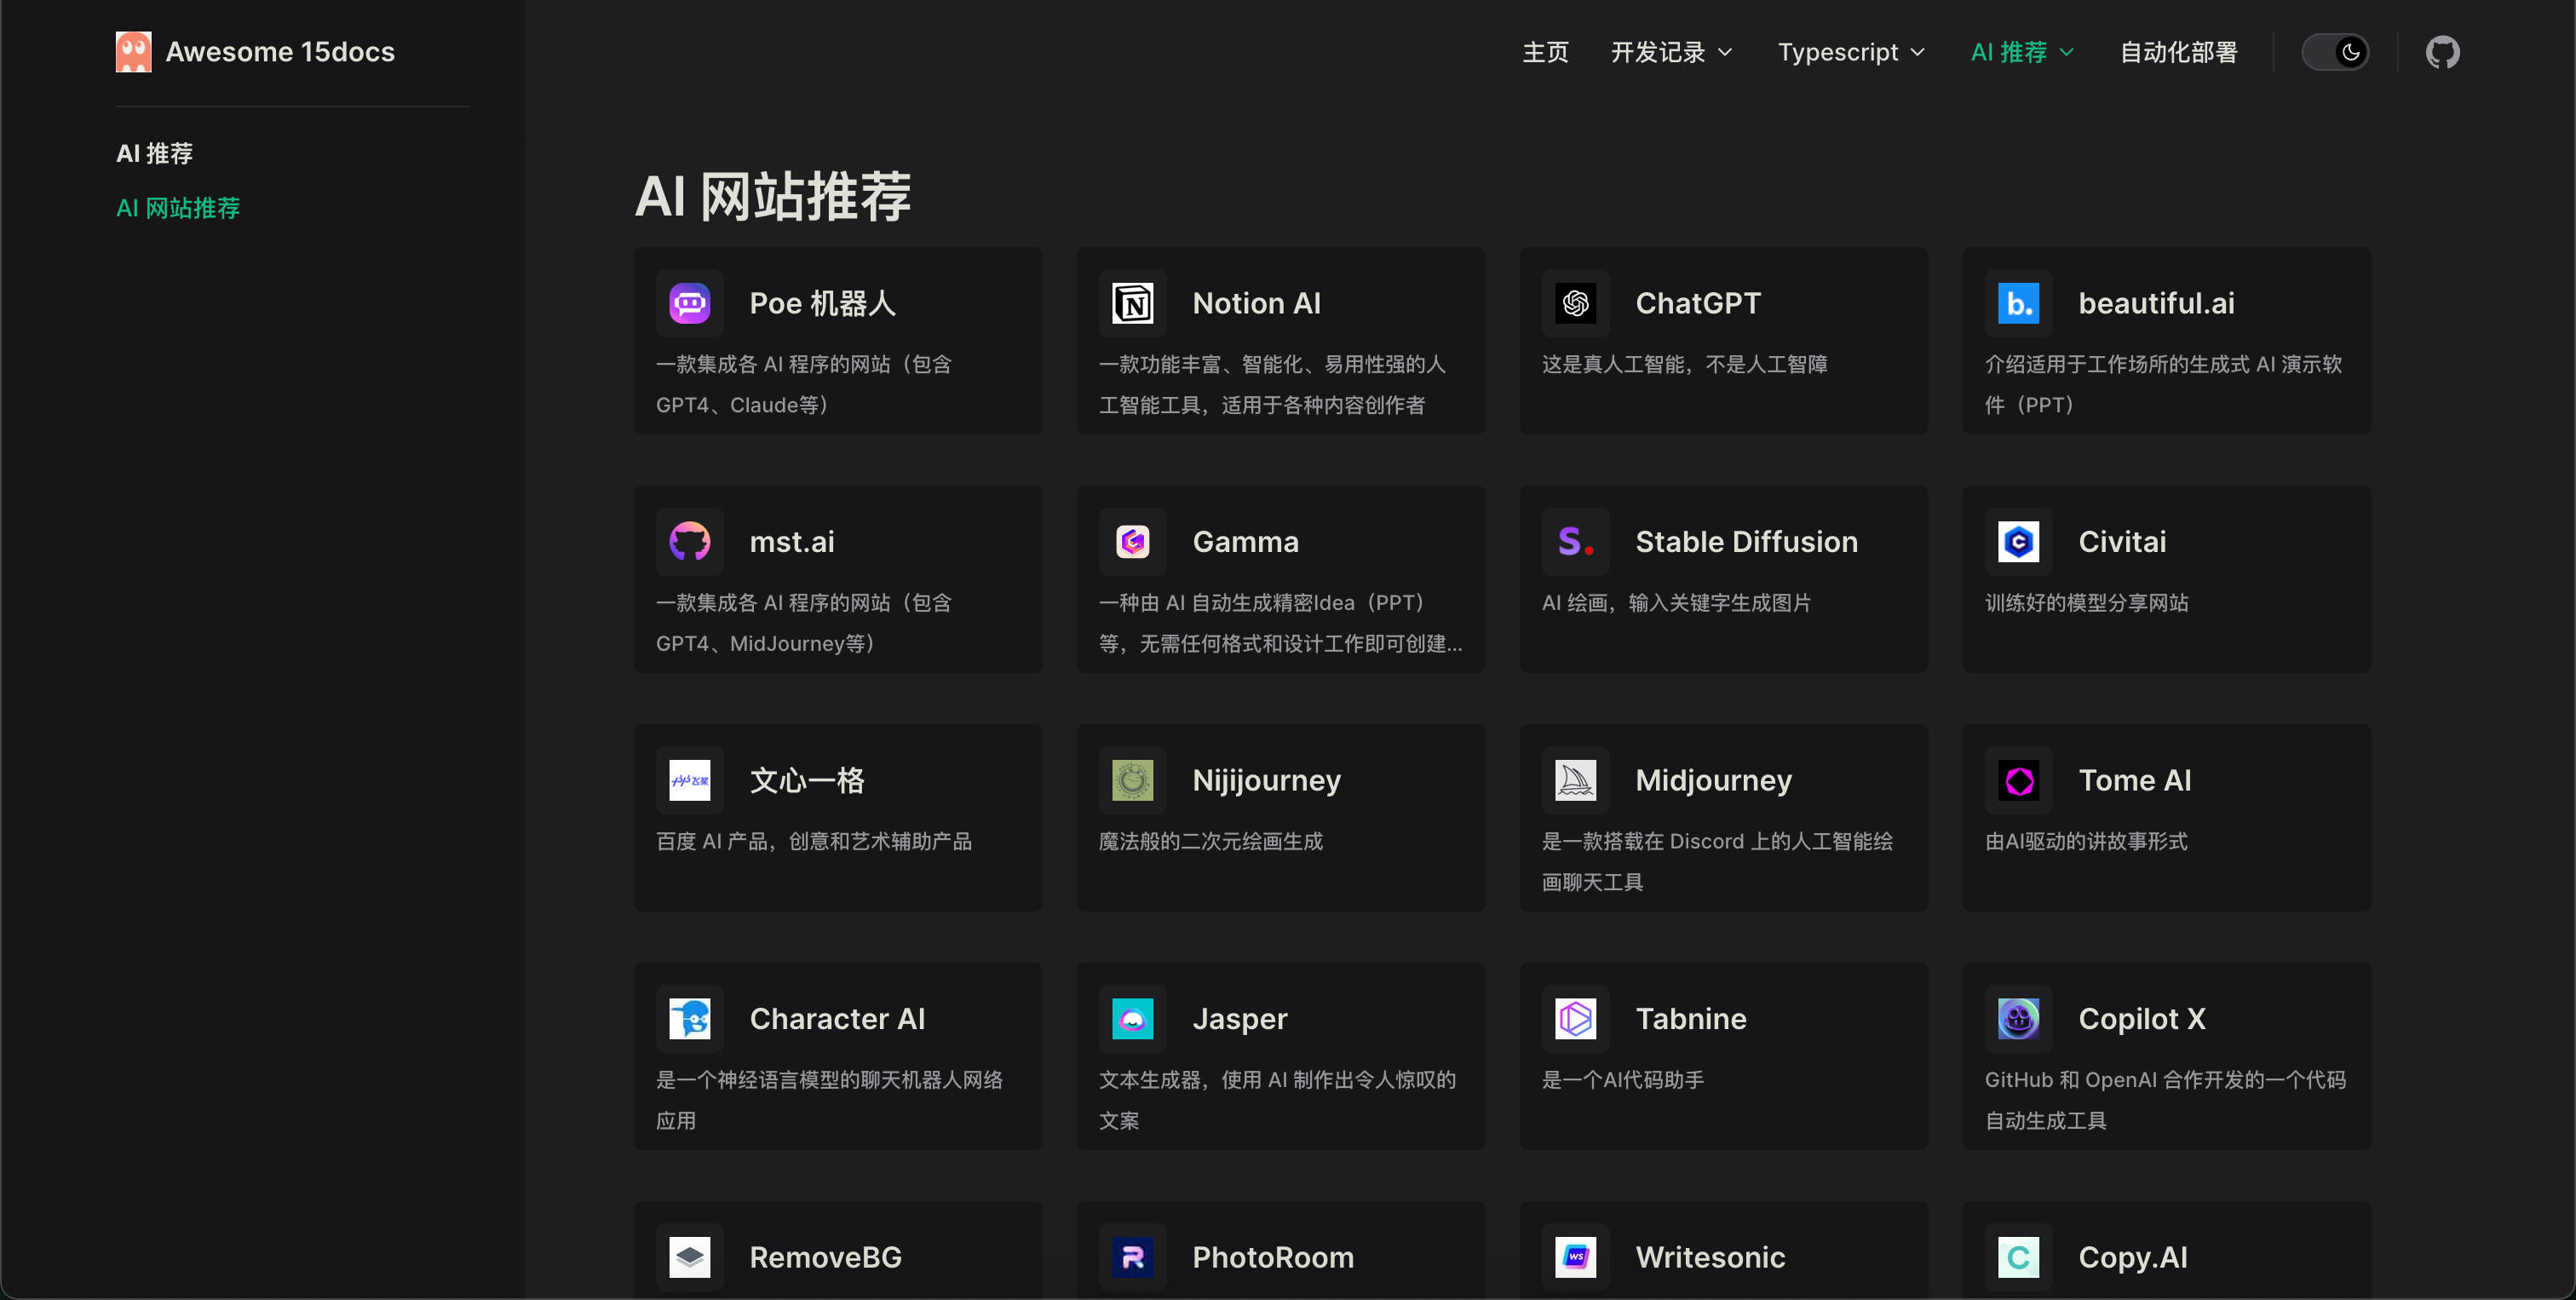Click description '这是真人工智能，不是人工智障'
The width and height of the screenshot is (2576, 1300).
[x=1684, y=364]
